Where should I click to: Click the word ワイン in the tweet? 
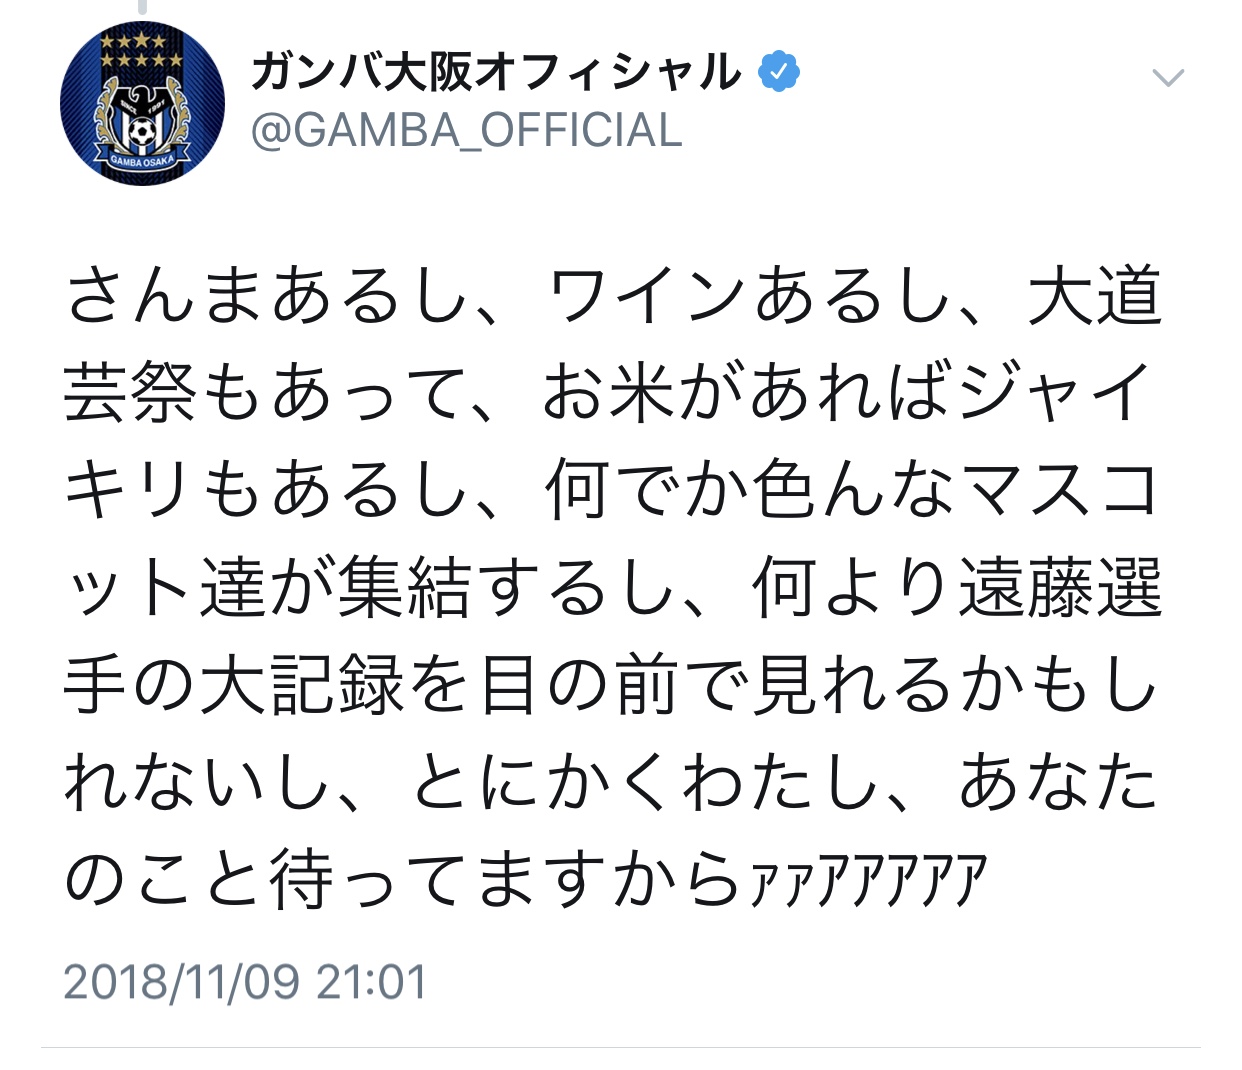pyautogui.click(x=647, y=297)
